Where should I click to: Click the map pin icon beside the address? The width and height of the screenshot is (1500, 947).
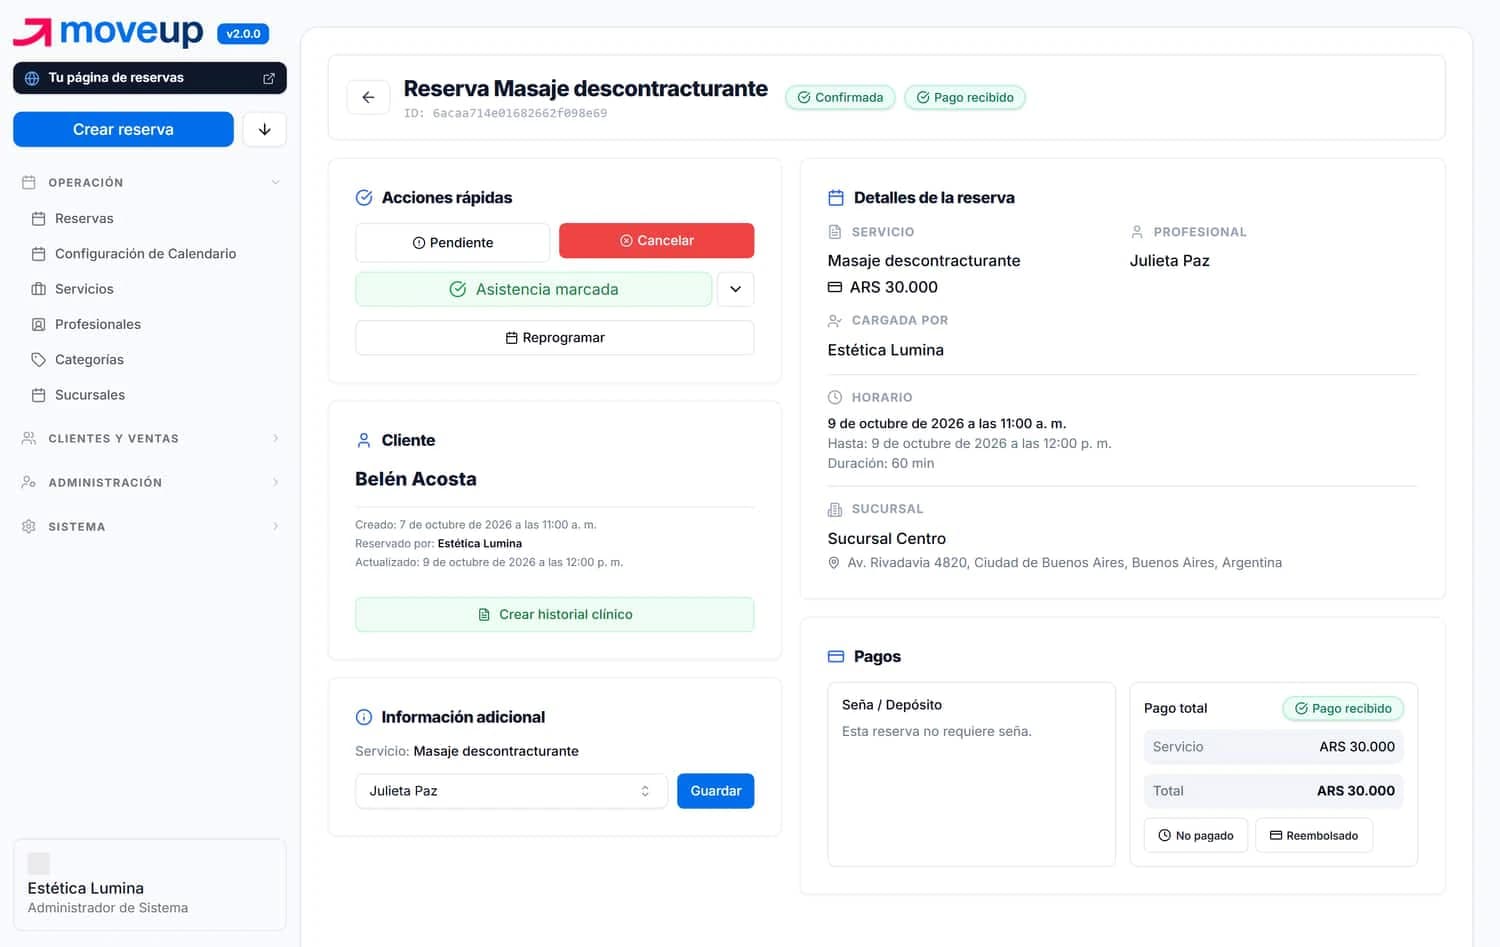[834, 563]
